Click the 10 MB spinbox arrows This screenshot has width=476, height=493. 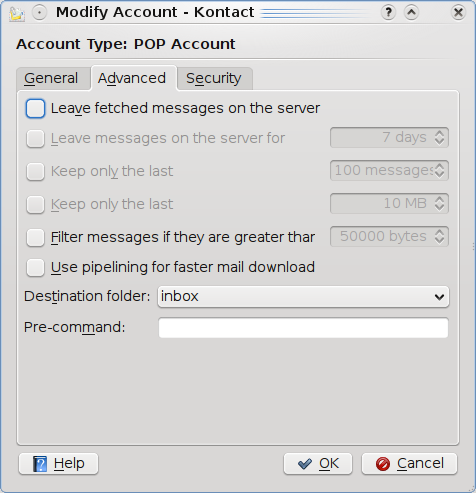coord(439,203)
